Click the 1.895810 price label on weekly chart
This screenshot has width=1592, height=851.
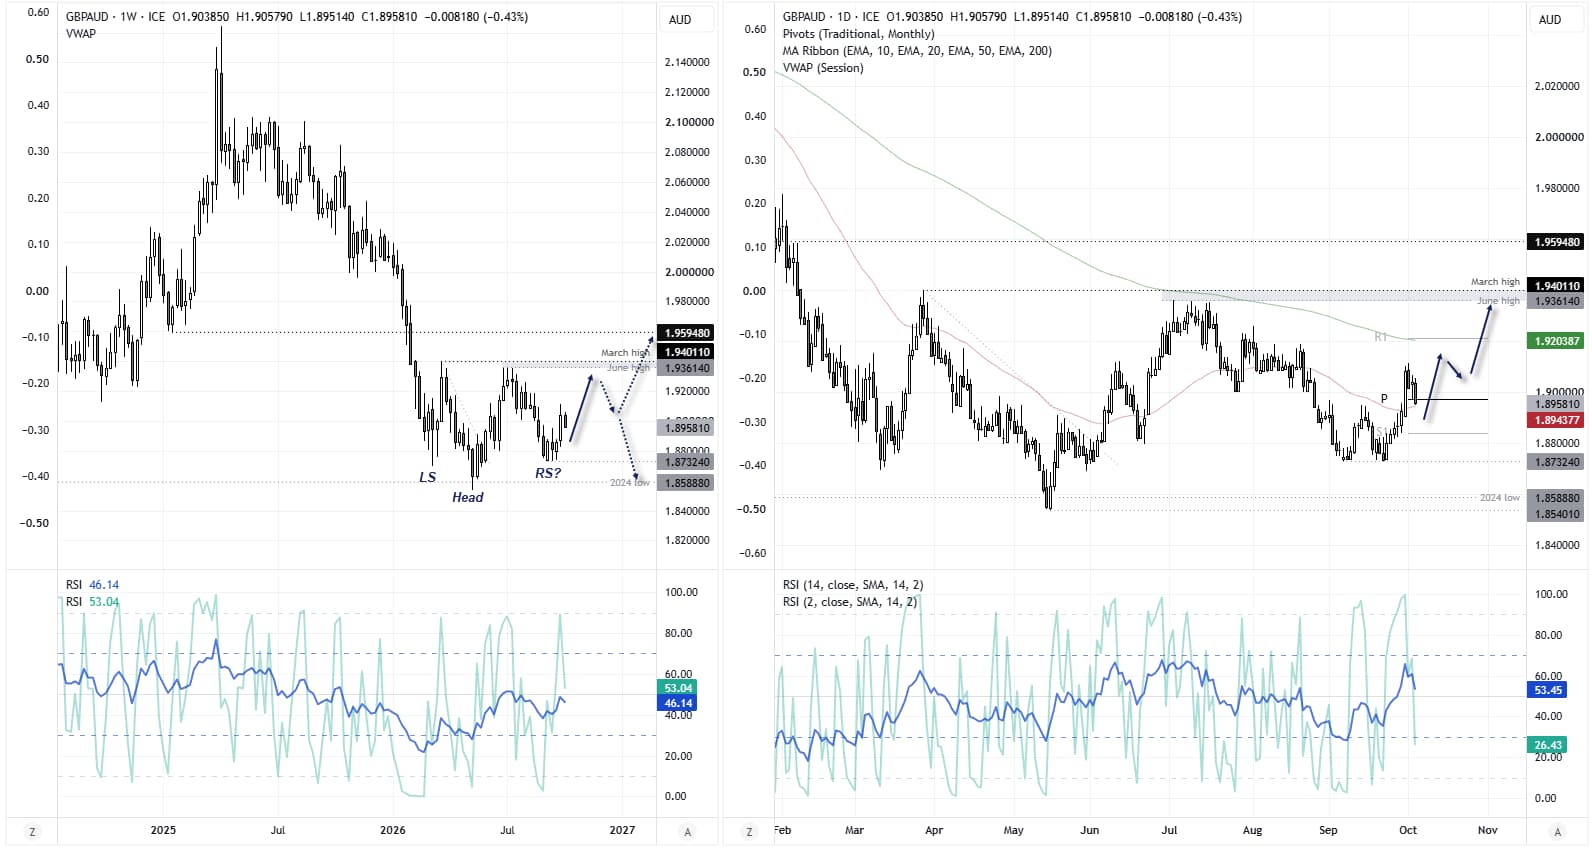[x=685, y=428]
